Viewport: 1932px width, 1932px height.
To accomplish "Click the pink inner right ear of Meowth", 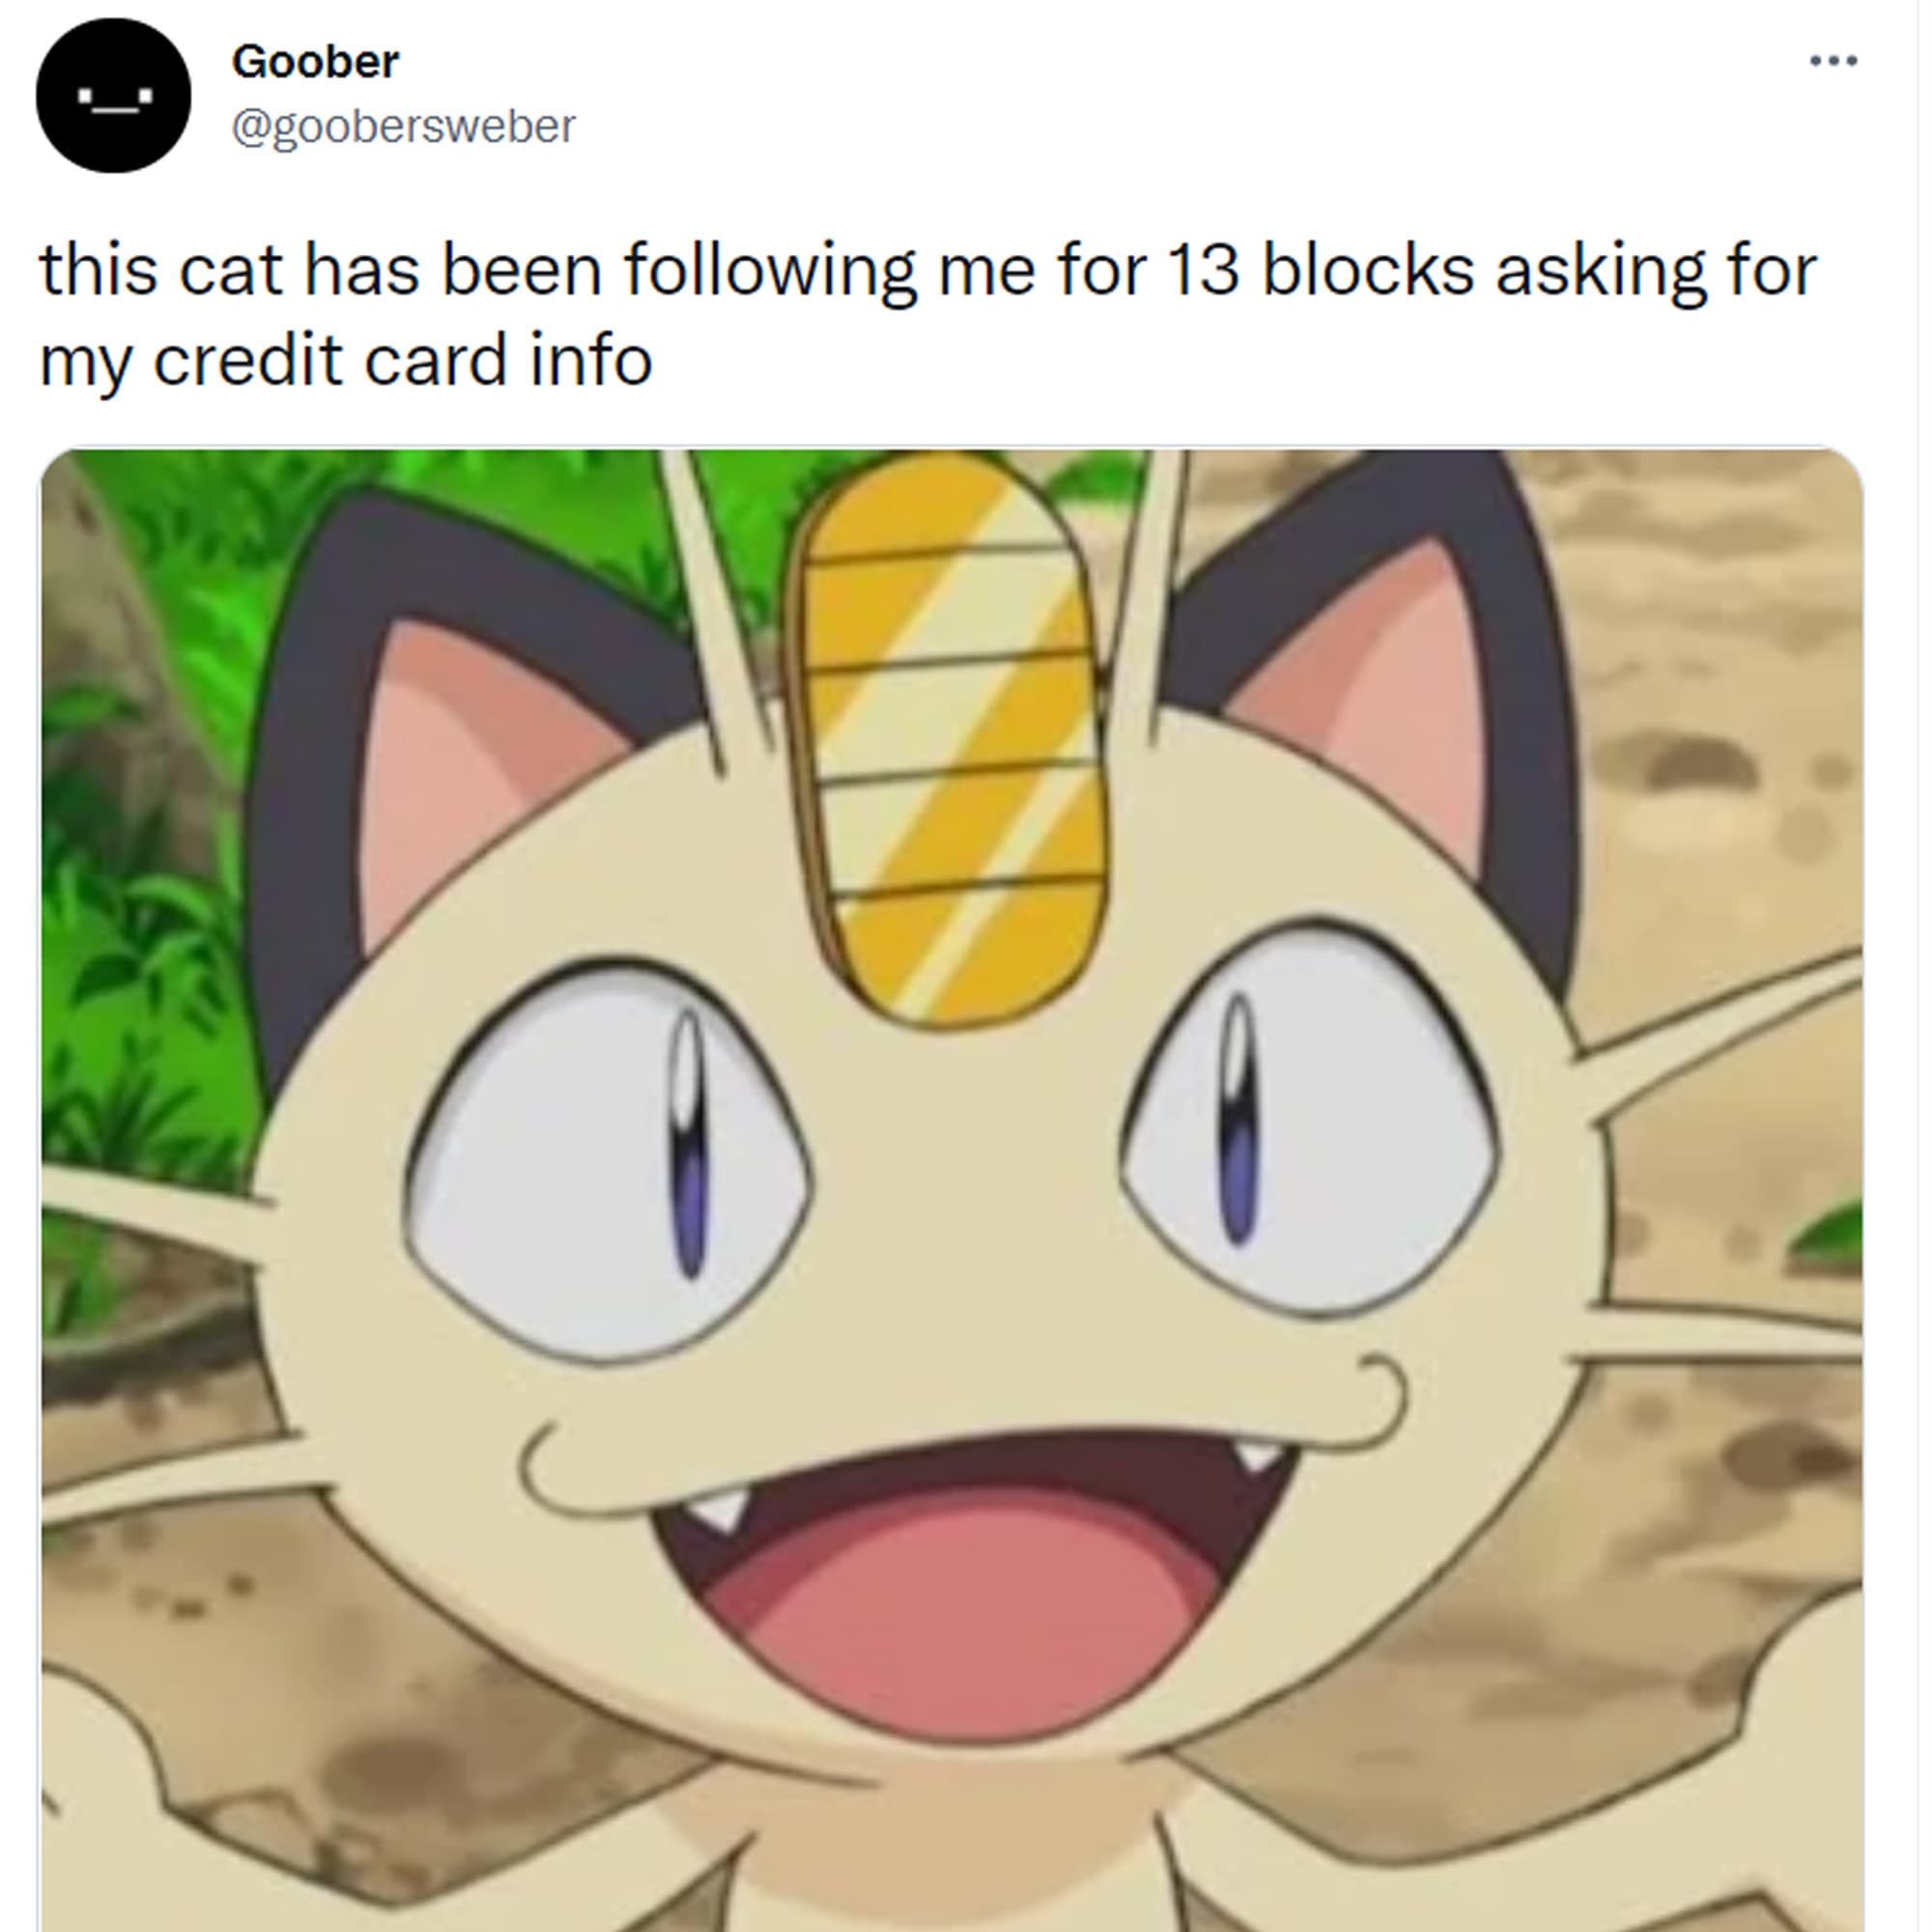I will point(1372,700).
